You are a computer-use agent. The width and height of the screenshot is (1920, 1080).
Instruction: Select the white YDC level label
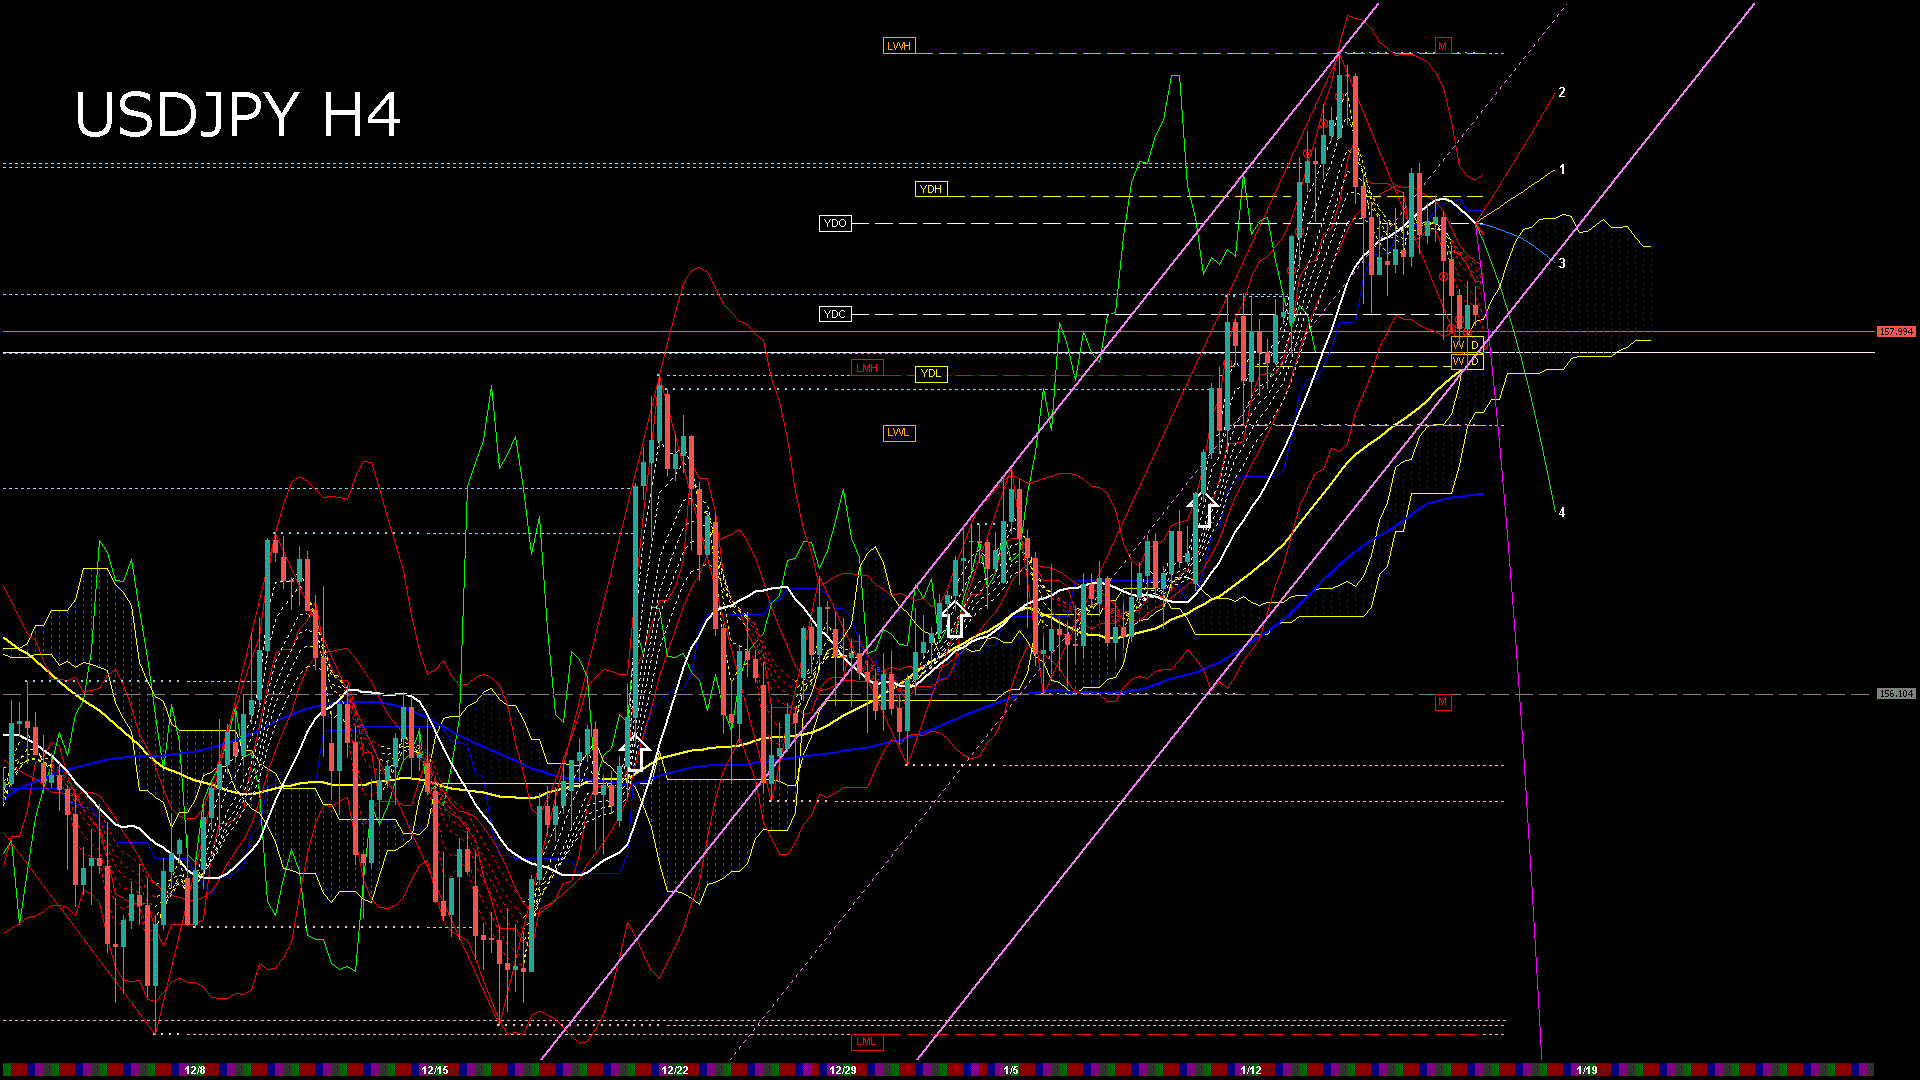835,314
